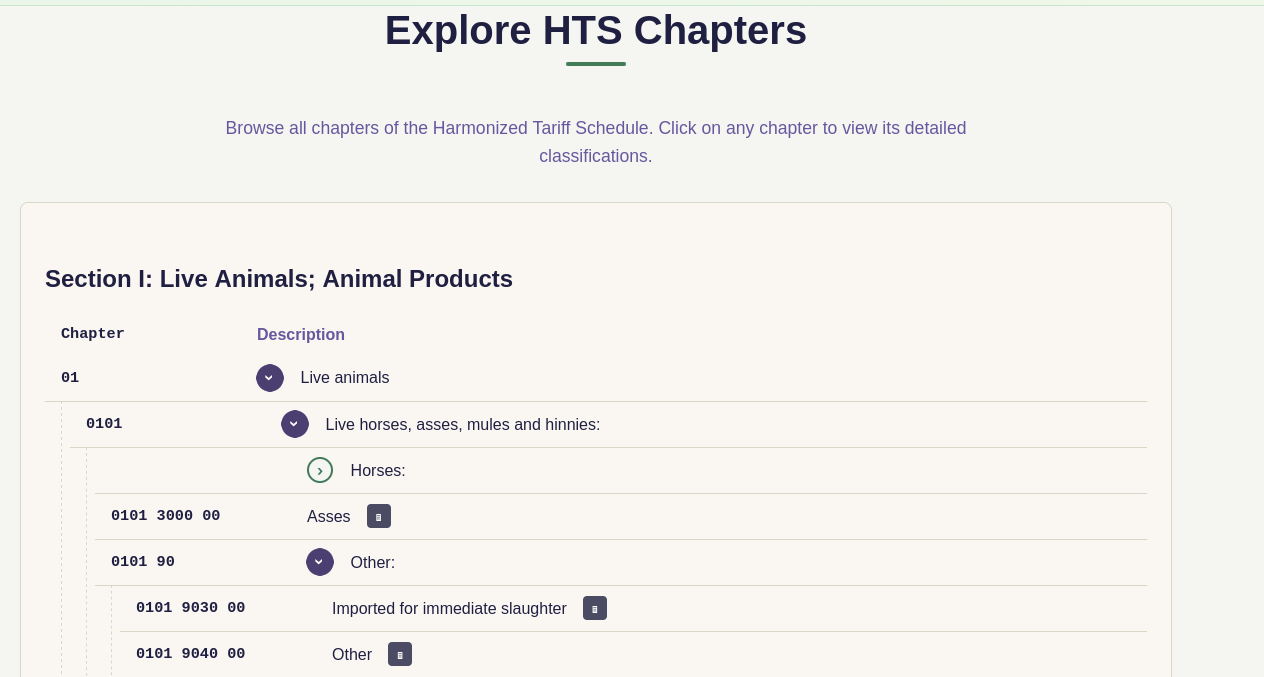Select the 0101 9030 00 slaughter entry
This screenshot has width=1264, height=677.
tap(190, 608)
